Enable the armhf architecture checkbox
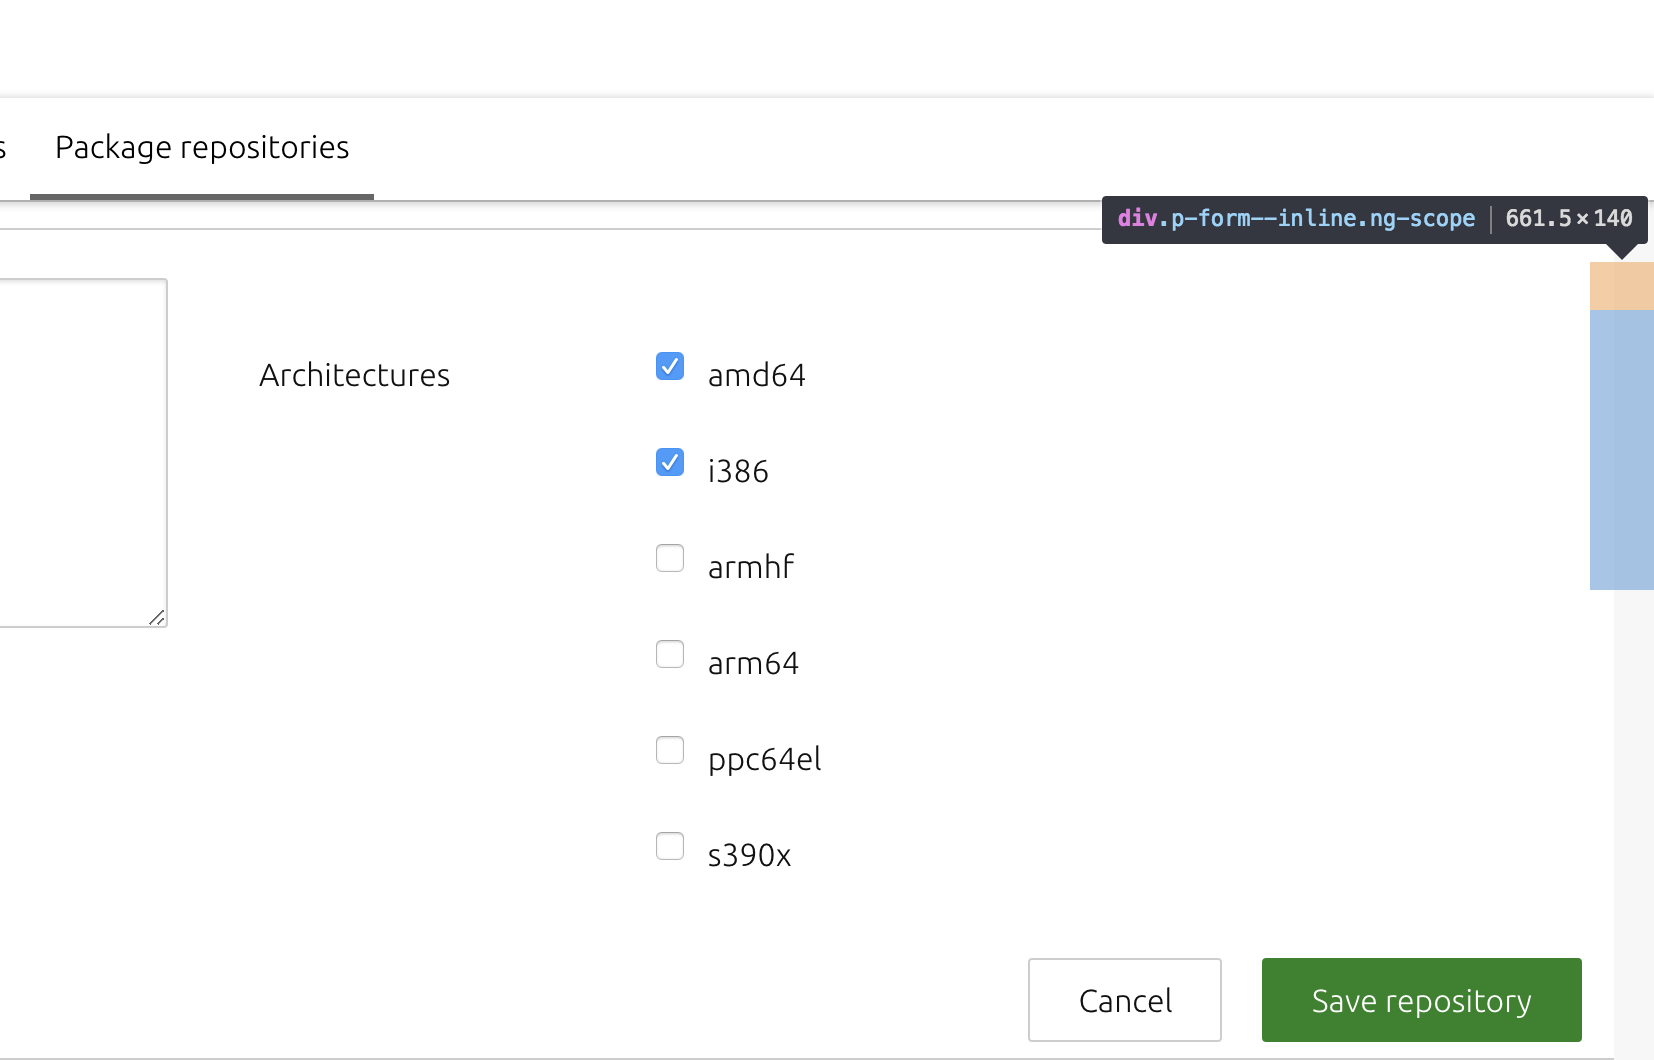 pyautogui.click(x=670, y=558)
